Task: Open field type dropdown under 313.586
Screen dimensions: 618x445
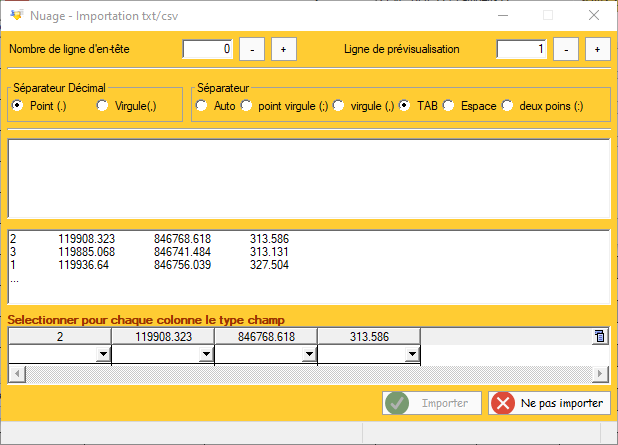Action: coord(412,354)
